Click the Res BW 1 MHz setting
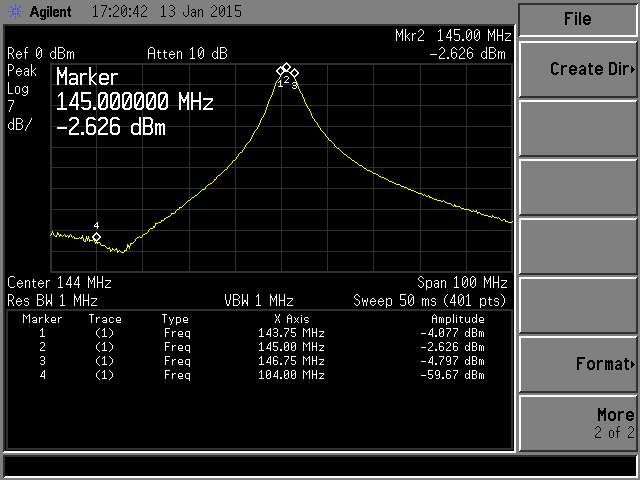The height and width of the screenshot is (480, 640). coord(52,300)
